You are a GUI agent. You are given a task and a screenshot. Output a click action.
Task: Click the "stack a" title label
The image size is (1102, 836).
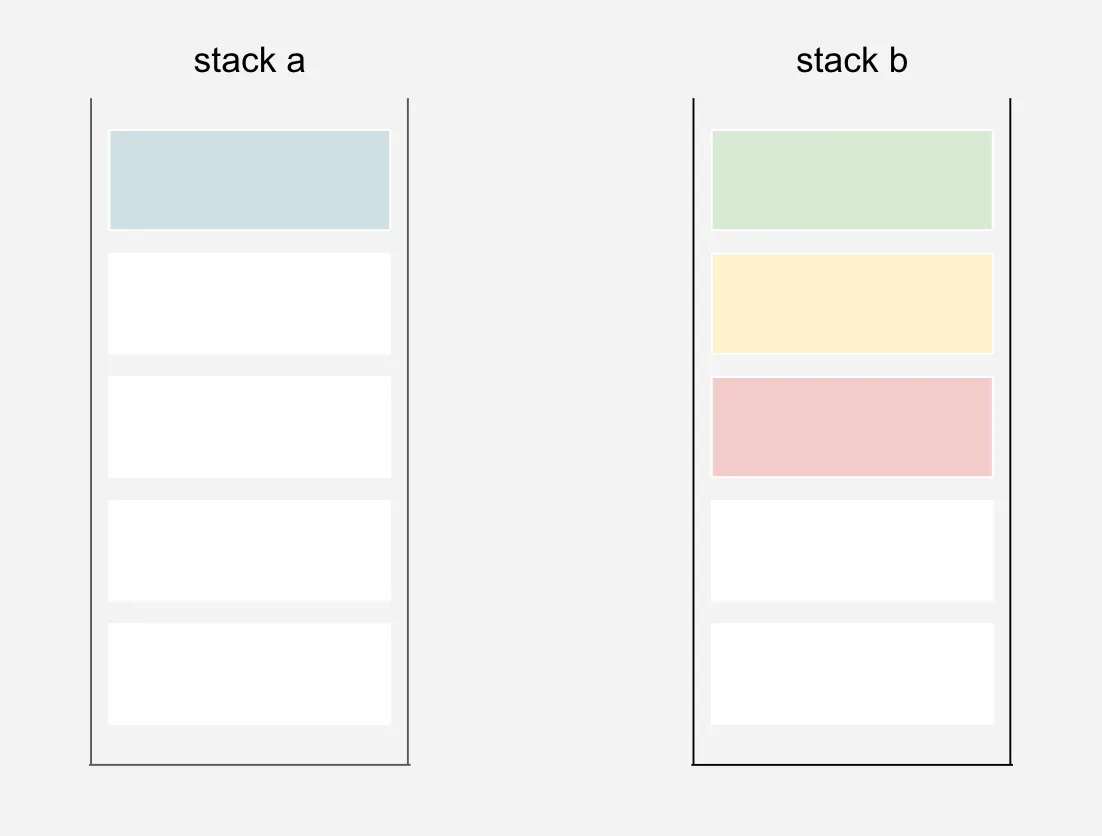tap(249, 61)
